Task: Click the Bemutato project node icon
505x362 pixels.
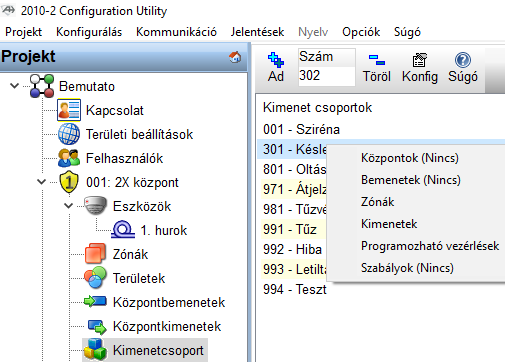Action: pos(42,86)
